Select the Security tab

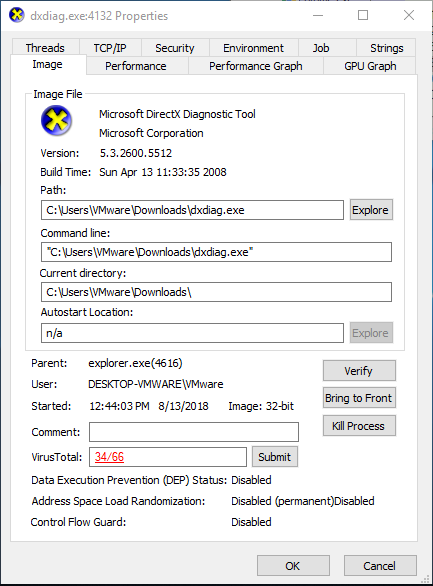point(175,47)
